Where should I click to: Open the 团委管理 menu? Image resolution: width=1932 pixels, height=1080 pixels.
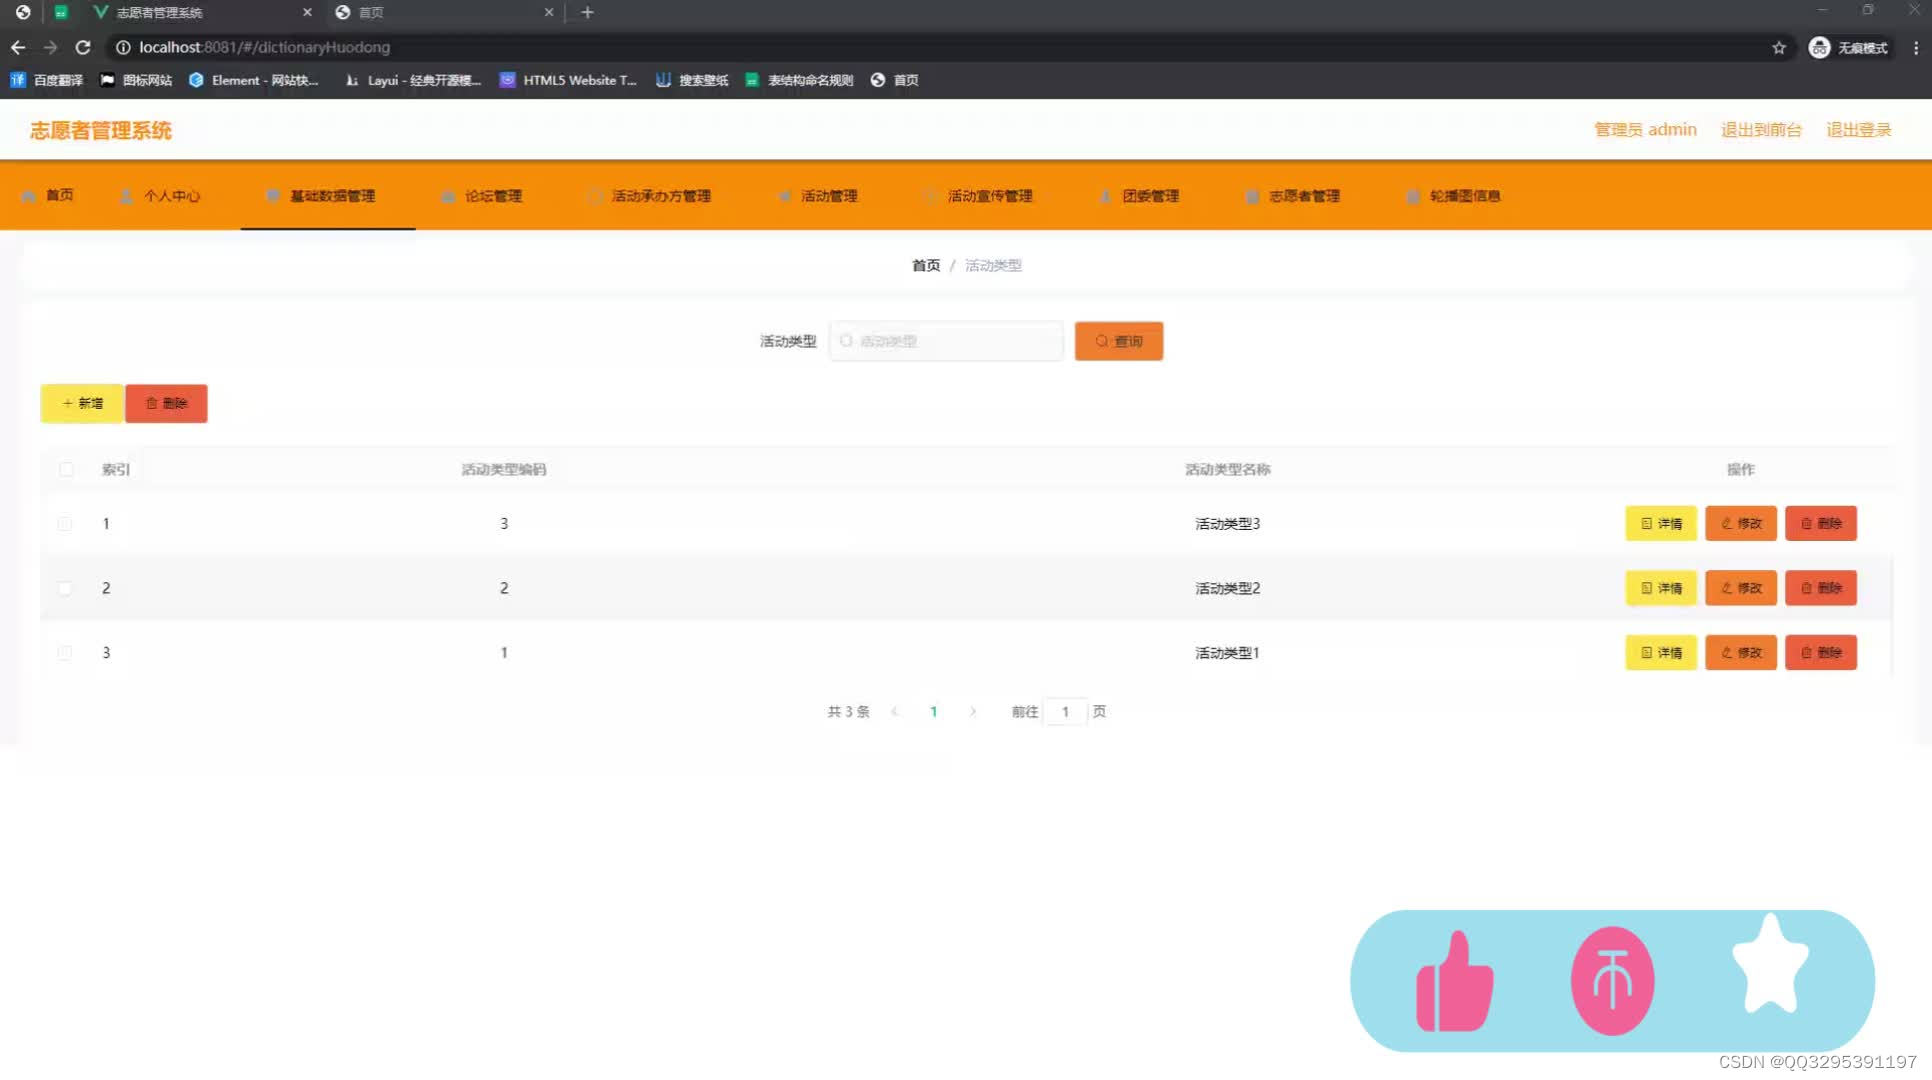1140,195
